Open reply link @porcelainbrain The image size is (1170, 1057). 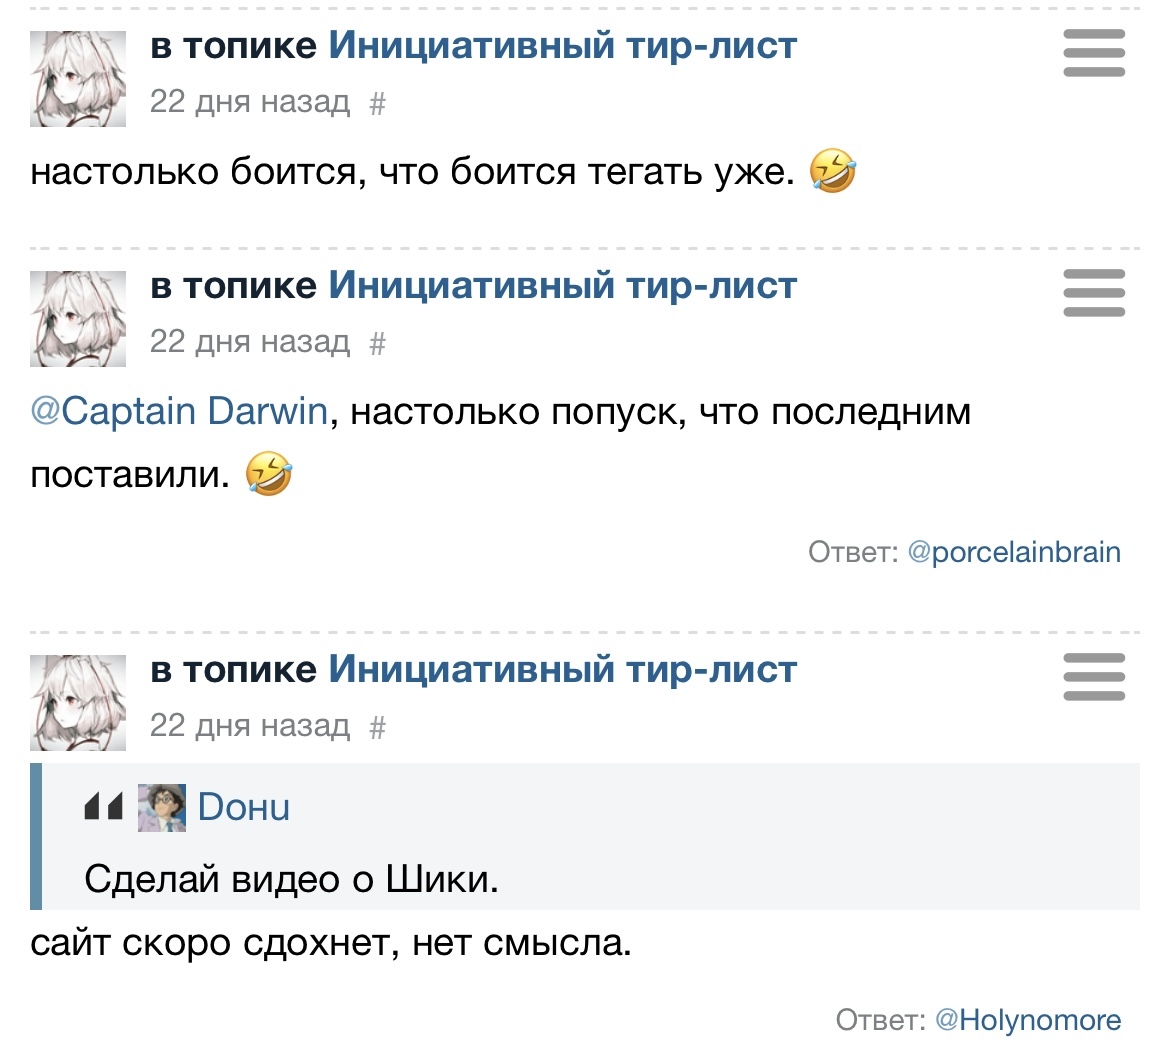tap(1014, 552)
